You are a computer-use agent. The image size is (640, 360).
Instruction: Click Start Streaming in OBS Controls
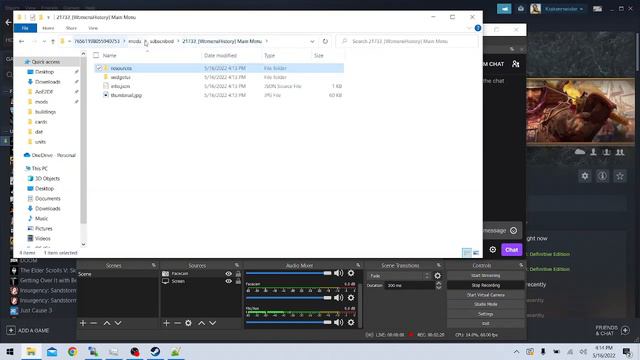485,276
